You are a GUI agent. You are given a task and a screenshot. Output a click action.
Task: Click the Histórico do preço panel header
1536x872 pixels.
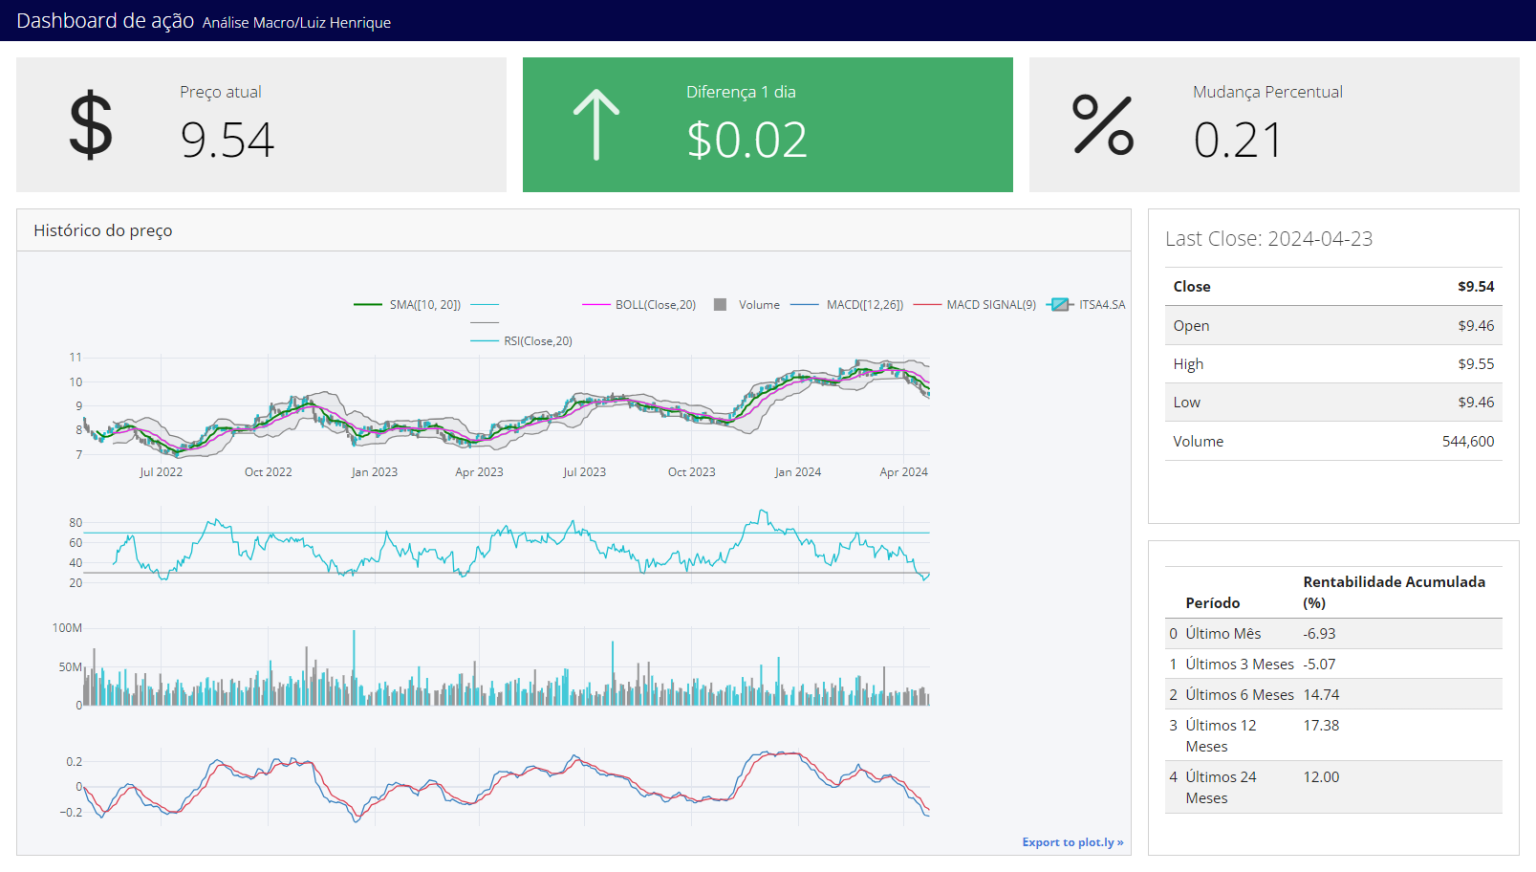(103, 230)
